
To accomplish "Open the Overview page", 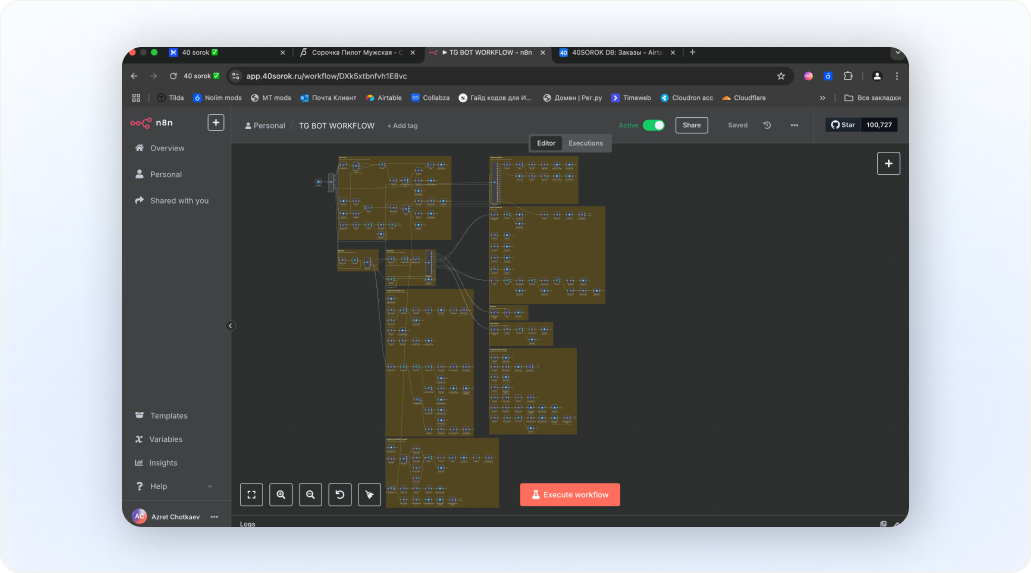I will click(160, 148).
